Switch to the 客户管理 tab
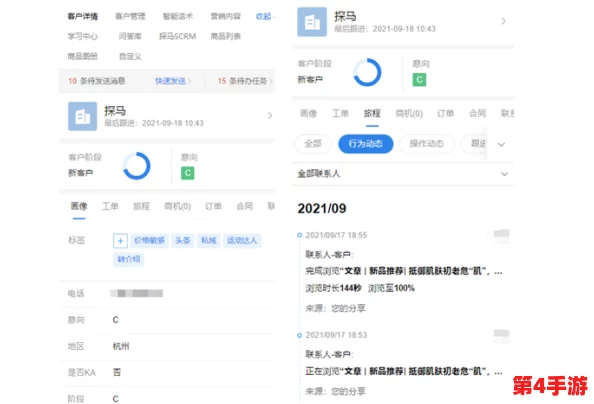The height and width of the screenshot is (404, 594). 130,16
